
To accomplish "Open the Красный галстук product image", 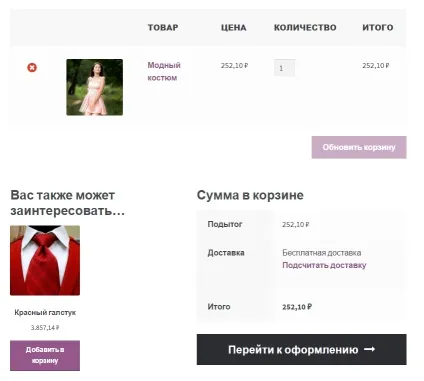I will (45, 260).
